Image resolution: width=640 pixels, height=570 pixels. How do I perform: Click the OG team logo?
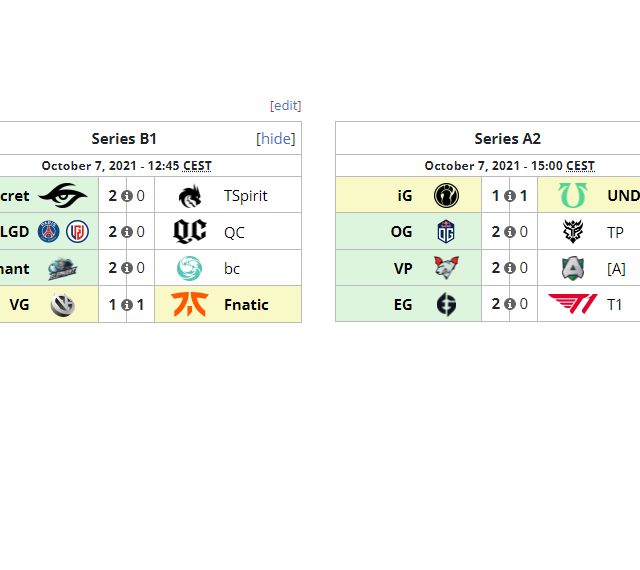pos(446,232)
